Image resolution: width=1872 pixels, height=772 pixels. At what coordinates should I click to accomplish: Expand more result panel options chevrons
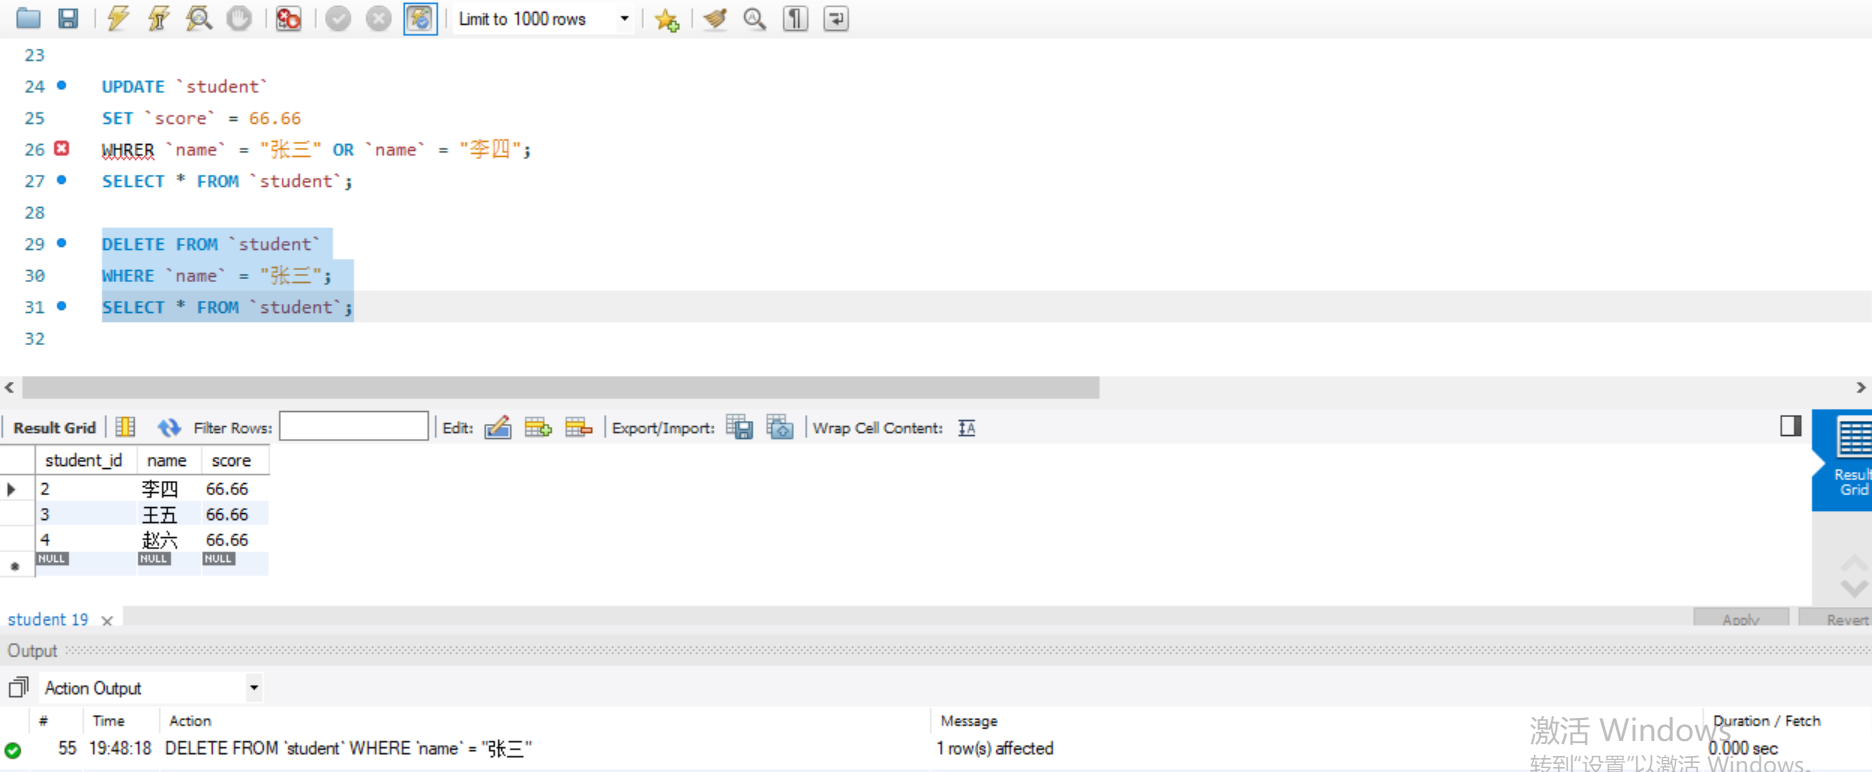(x=1854, y=577)
